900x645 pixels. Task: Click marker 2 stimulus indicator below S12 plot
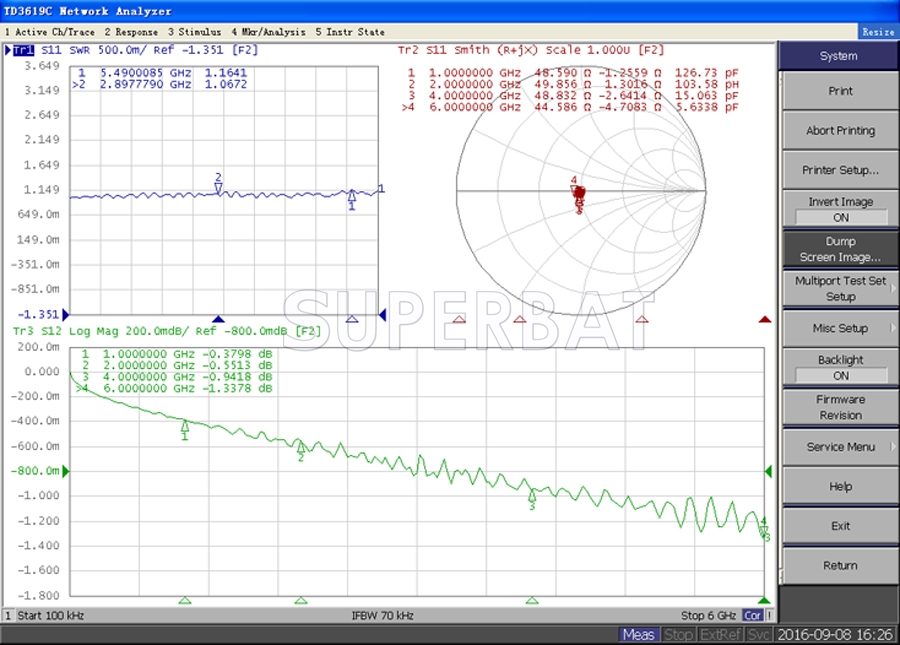[301, 600]
